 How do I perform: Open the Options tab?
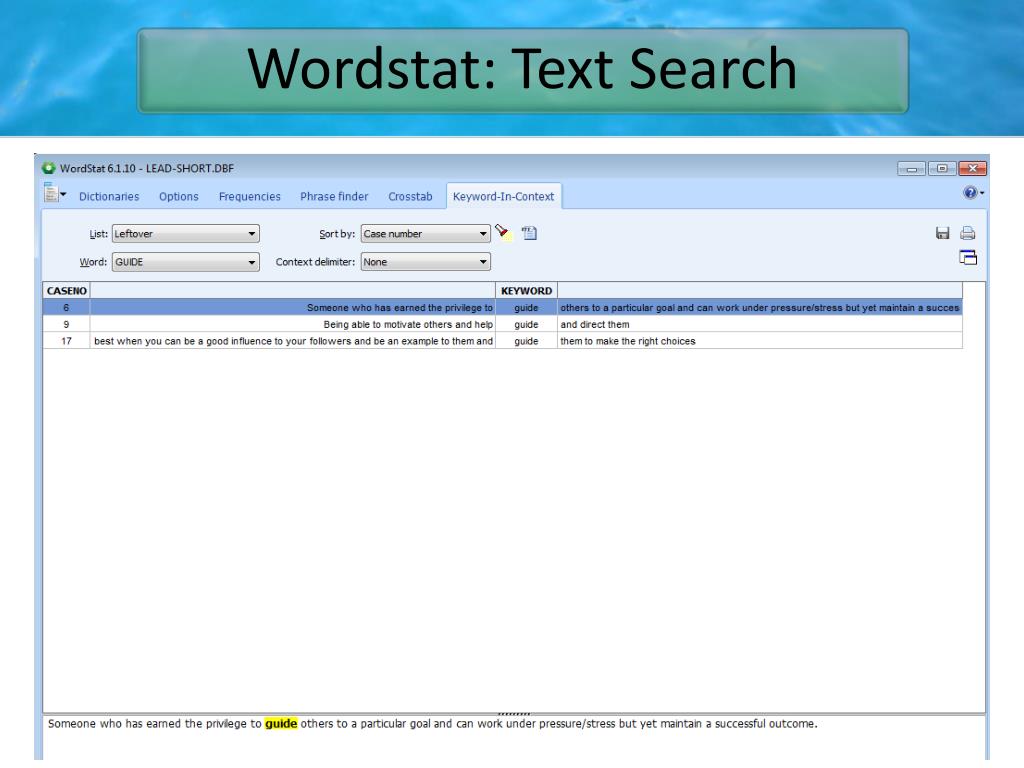click(x=178, y=197)
